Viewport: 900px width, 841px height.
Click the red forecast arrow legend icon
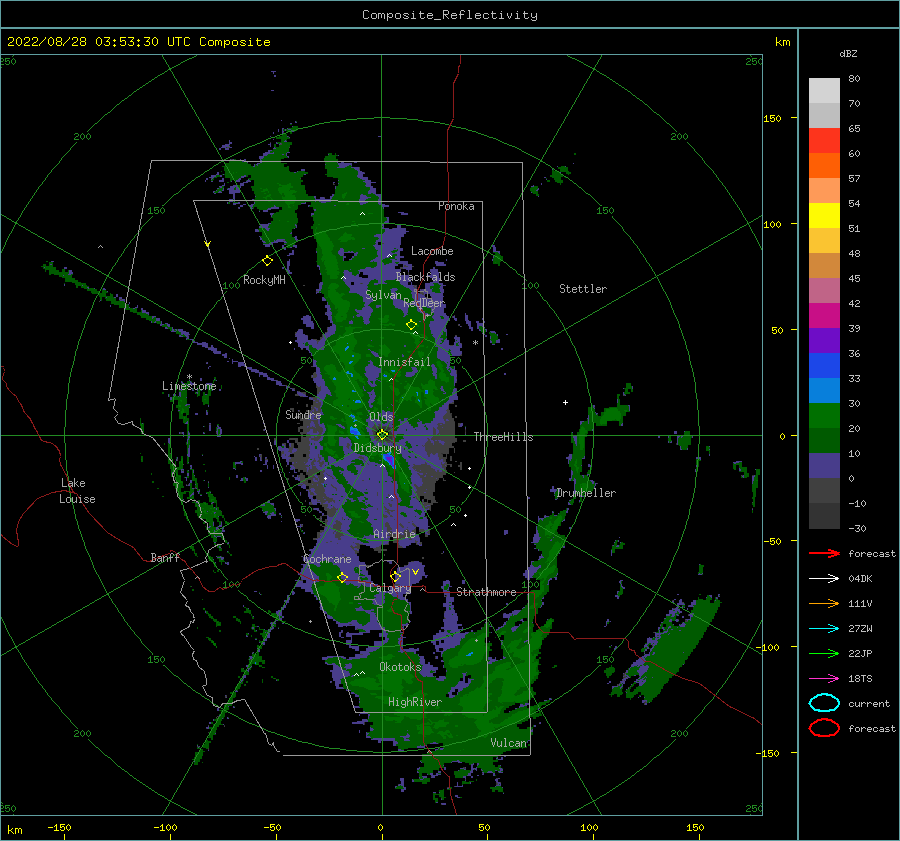pos(824,553)
